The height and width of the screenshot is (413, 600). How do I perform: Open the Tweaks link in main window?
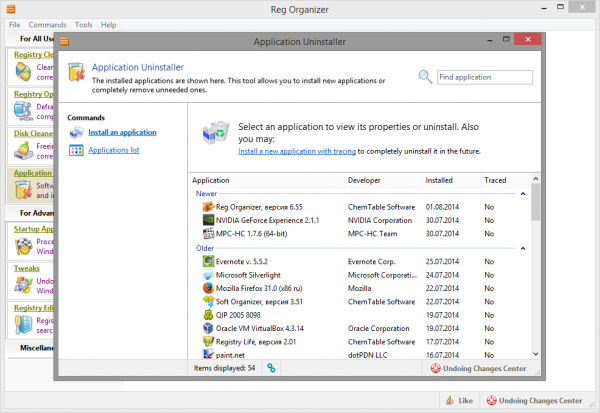pos(27,268)
